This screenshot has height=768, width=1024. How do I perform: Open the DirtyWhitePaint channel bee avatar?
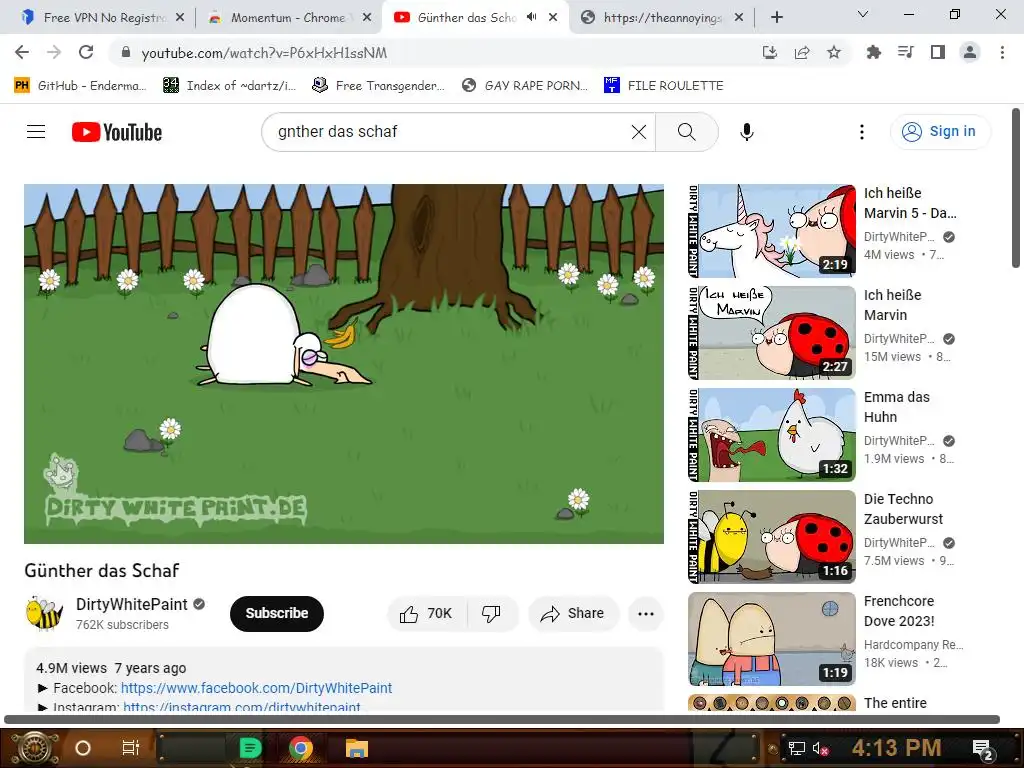(44, 613)
